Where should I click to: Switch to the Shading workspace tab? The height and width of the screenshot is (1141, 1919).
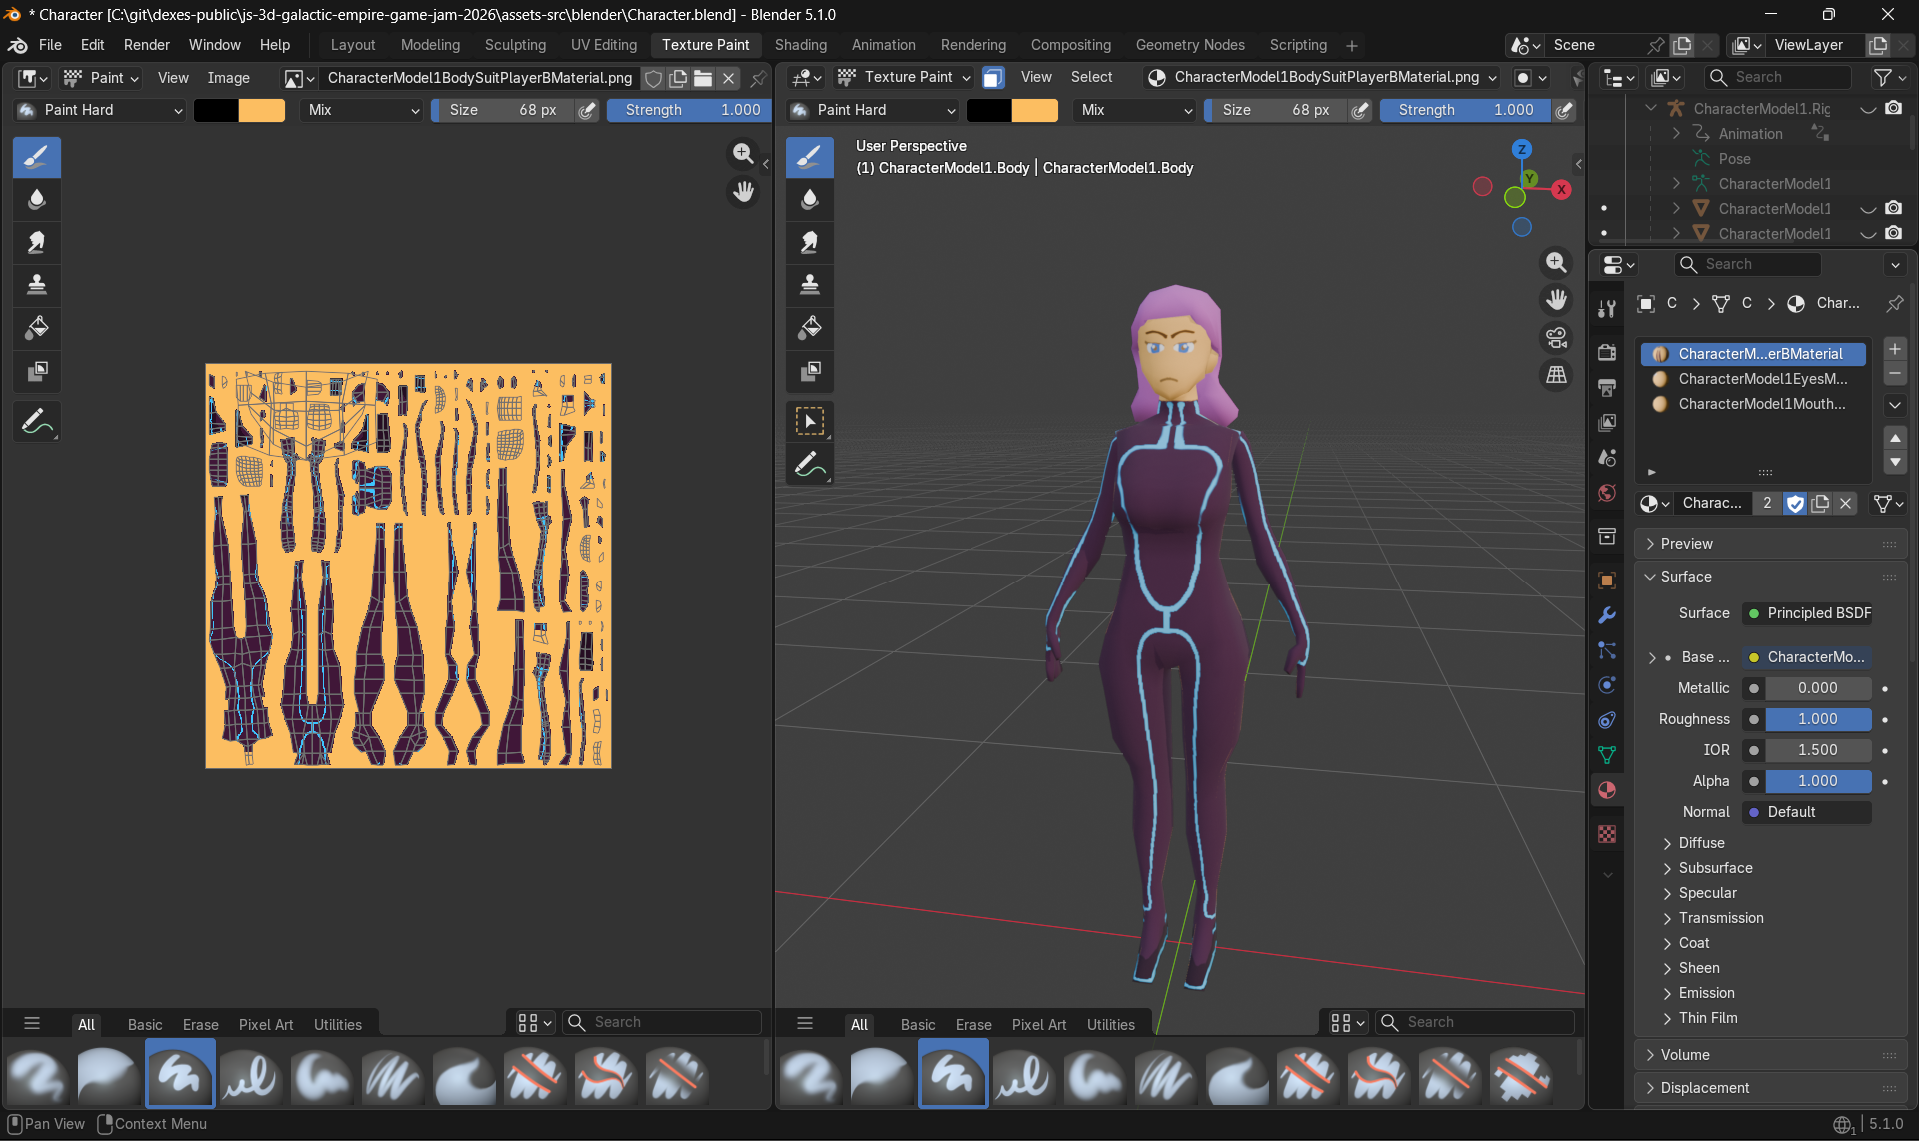[x=800, y=45]
